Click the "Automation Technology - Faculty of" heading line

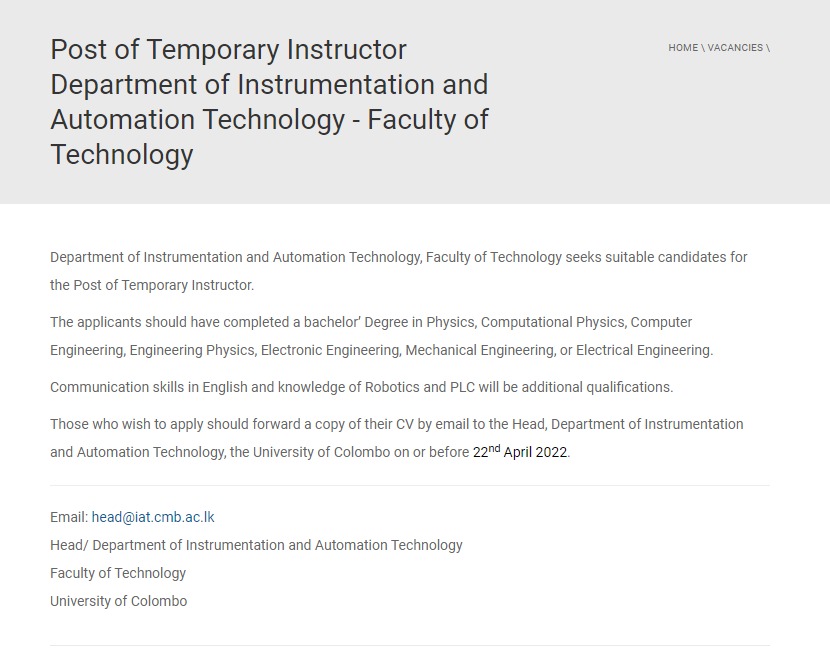pos(269,120)
